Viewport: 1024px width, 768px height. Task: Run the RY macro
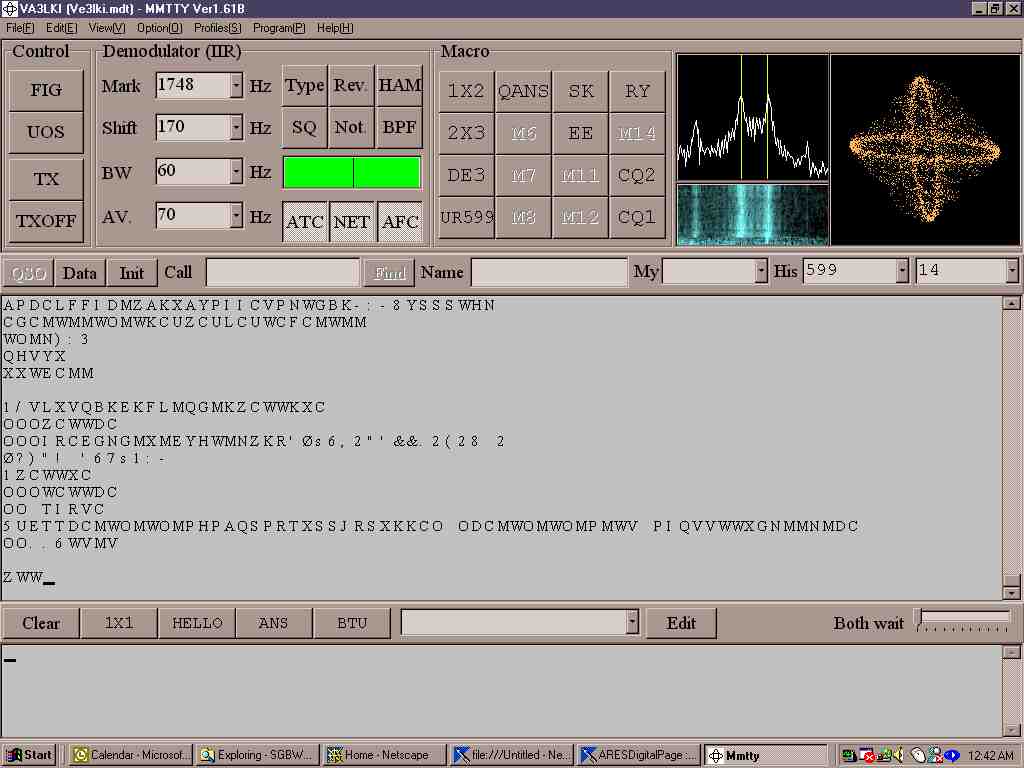pos(637,91)
